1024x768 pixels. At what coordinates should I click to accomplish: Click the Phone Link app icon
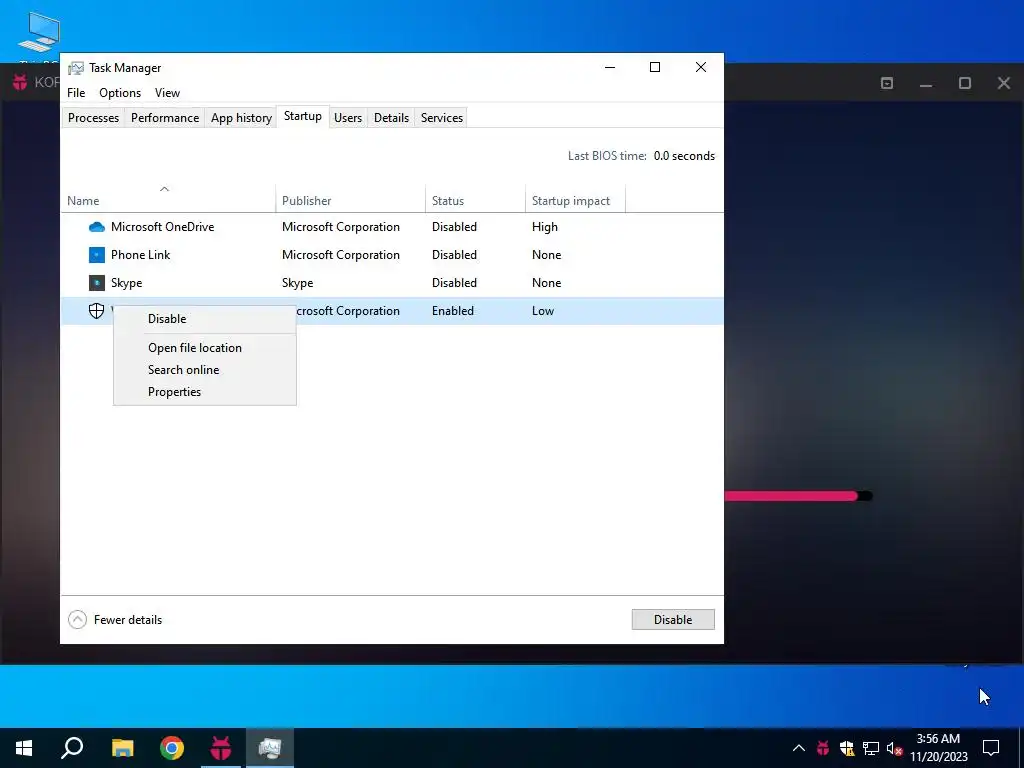97,255
